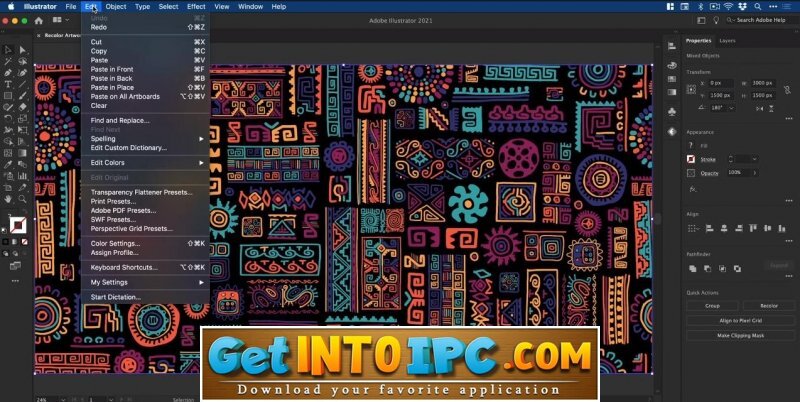Click the W width field in Transform
Image resolution: width=800 pixels, height=402 pixels.
coord(762,83)
